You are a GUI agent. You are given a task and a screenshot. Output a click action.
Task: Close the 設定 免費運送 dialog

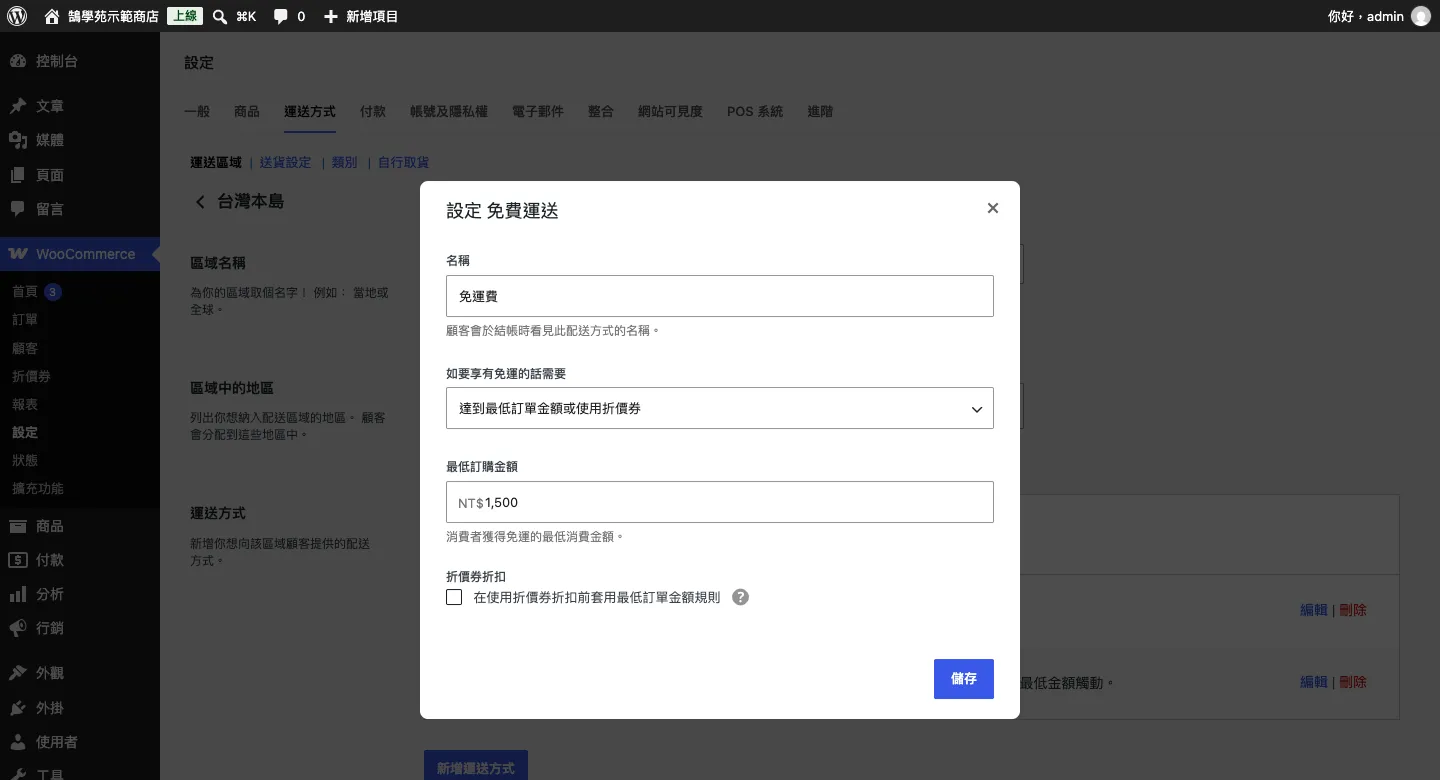(x=993, y=208)
